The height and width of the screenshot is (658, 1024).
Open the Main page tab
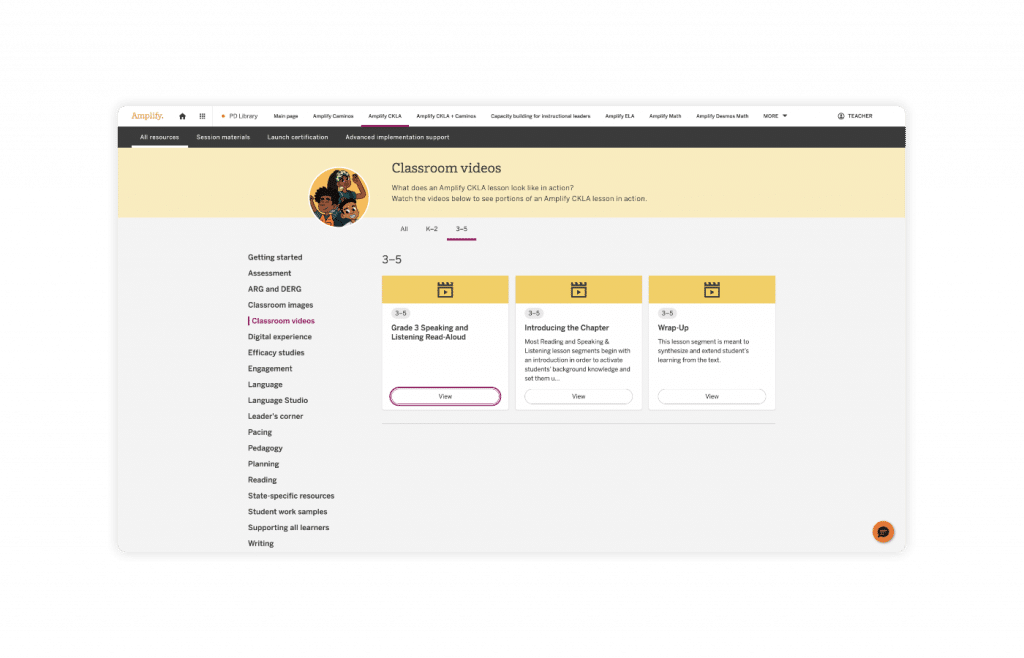285,116
